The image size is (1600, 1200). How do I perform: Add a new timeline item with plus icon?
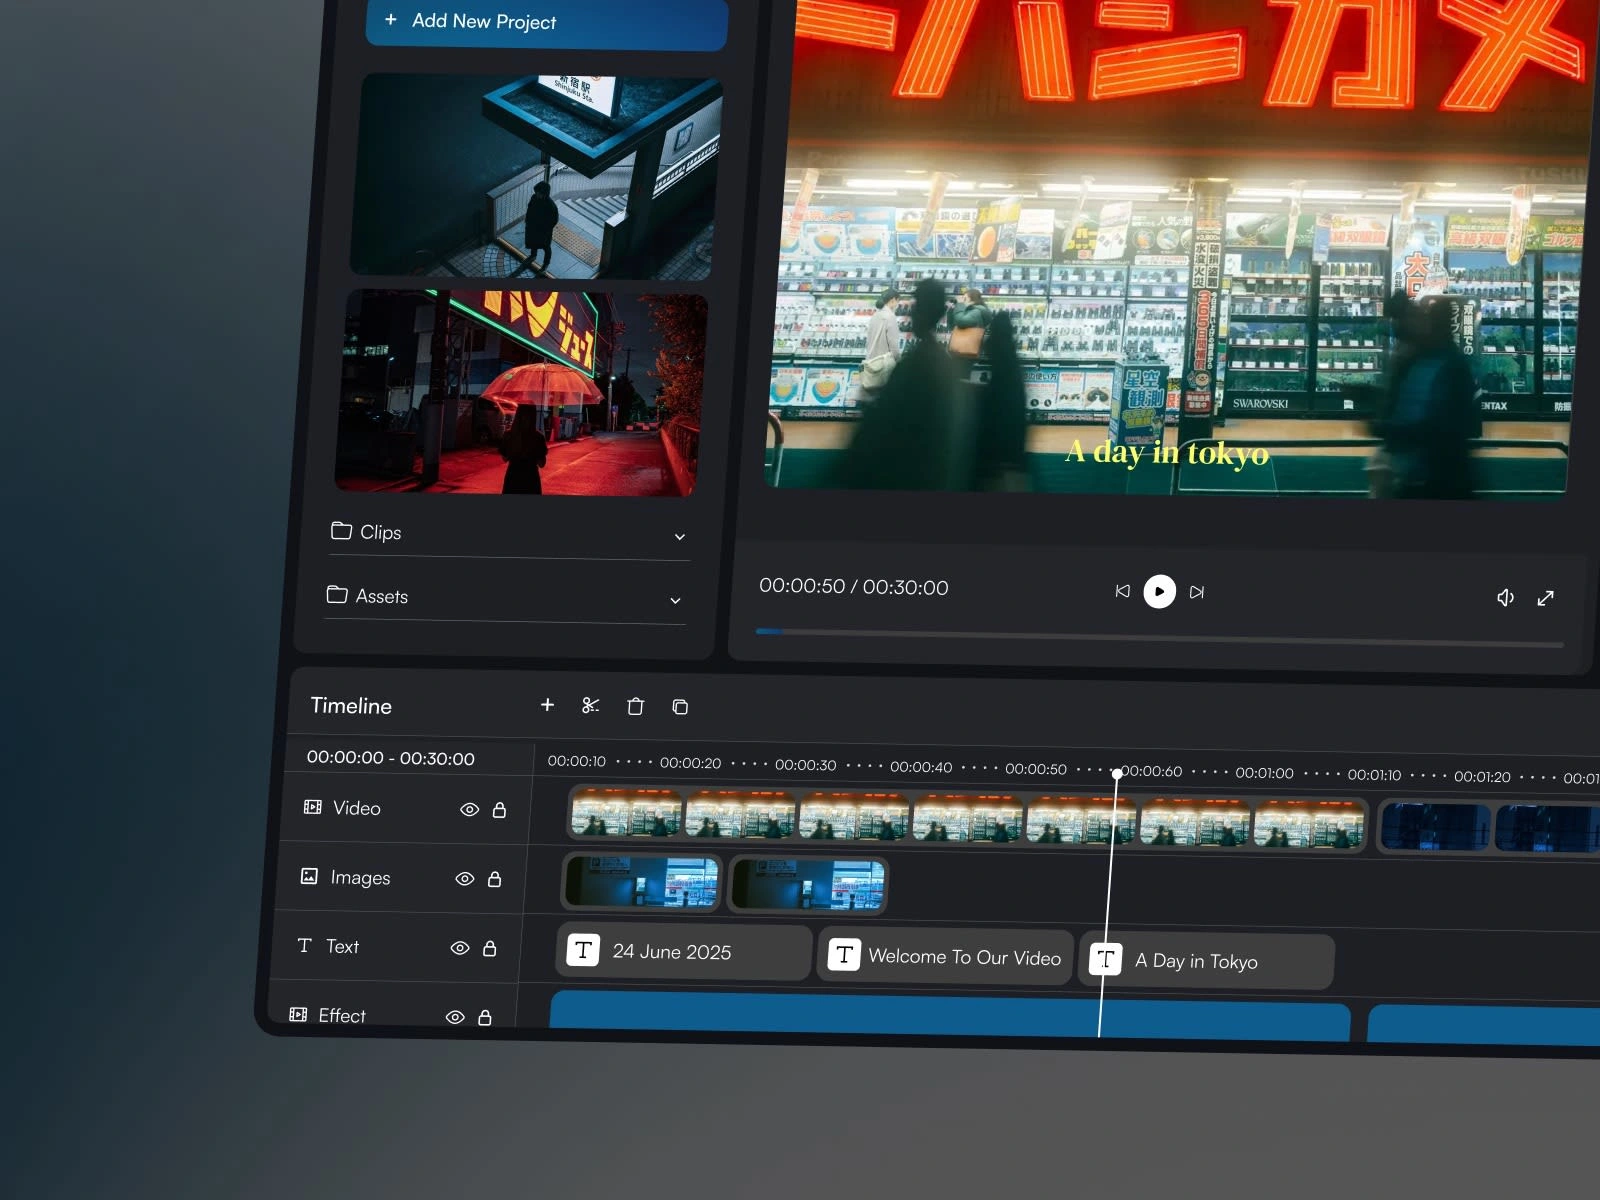pos(547,705)
